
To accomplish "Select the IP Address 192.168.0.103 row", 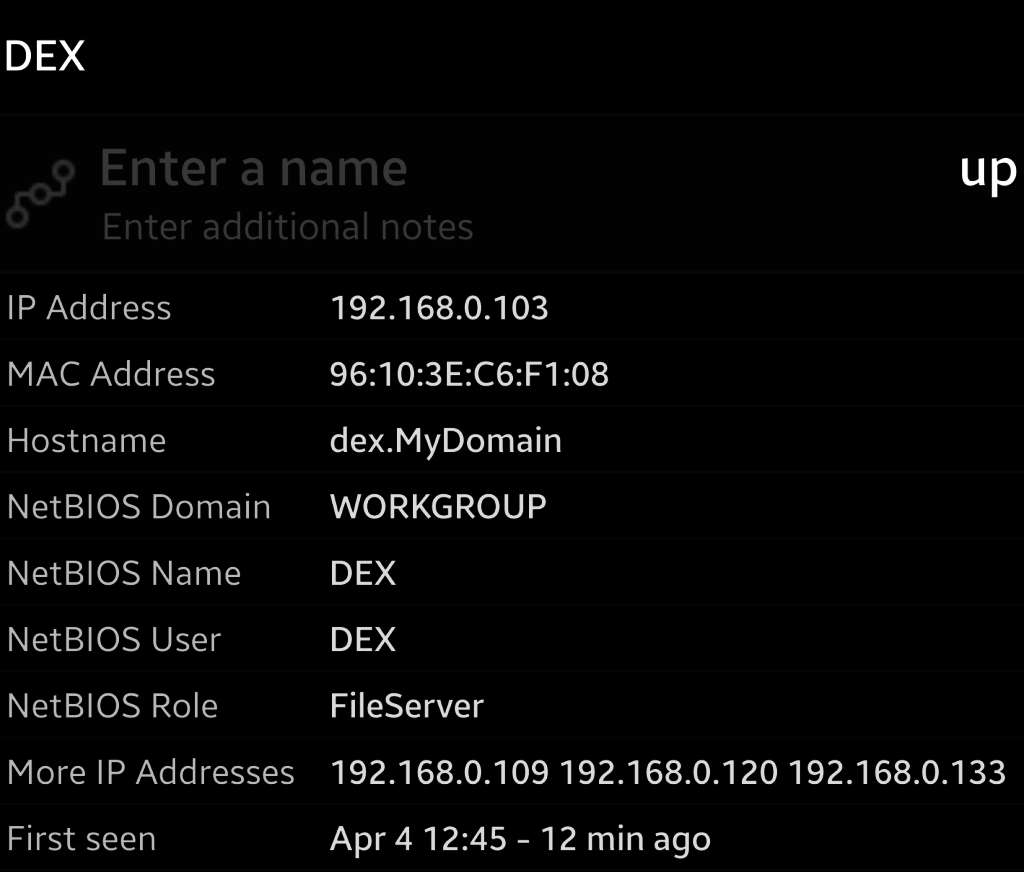I will 512,307.
